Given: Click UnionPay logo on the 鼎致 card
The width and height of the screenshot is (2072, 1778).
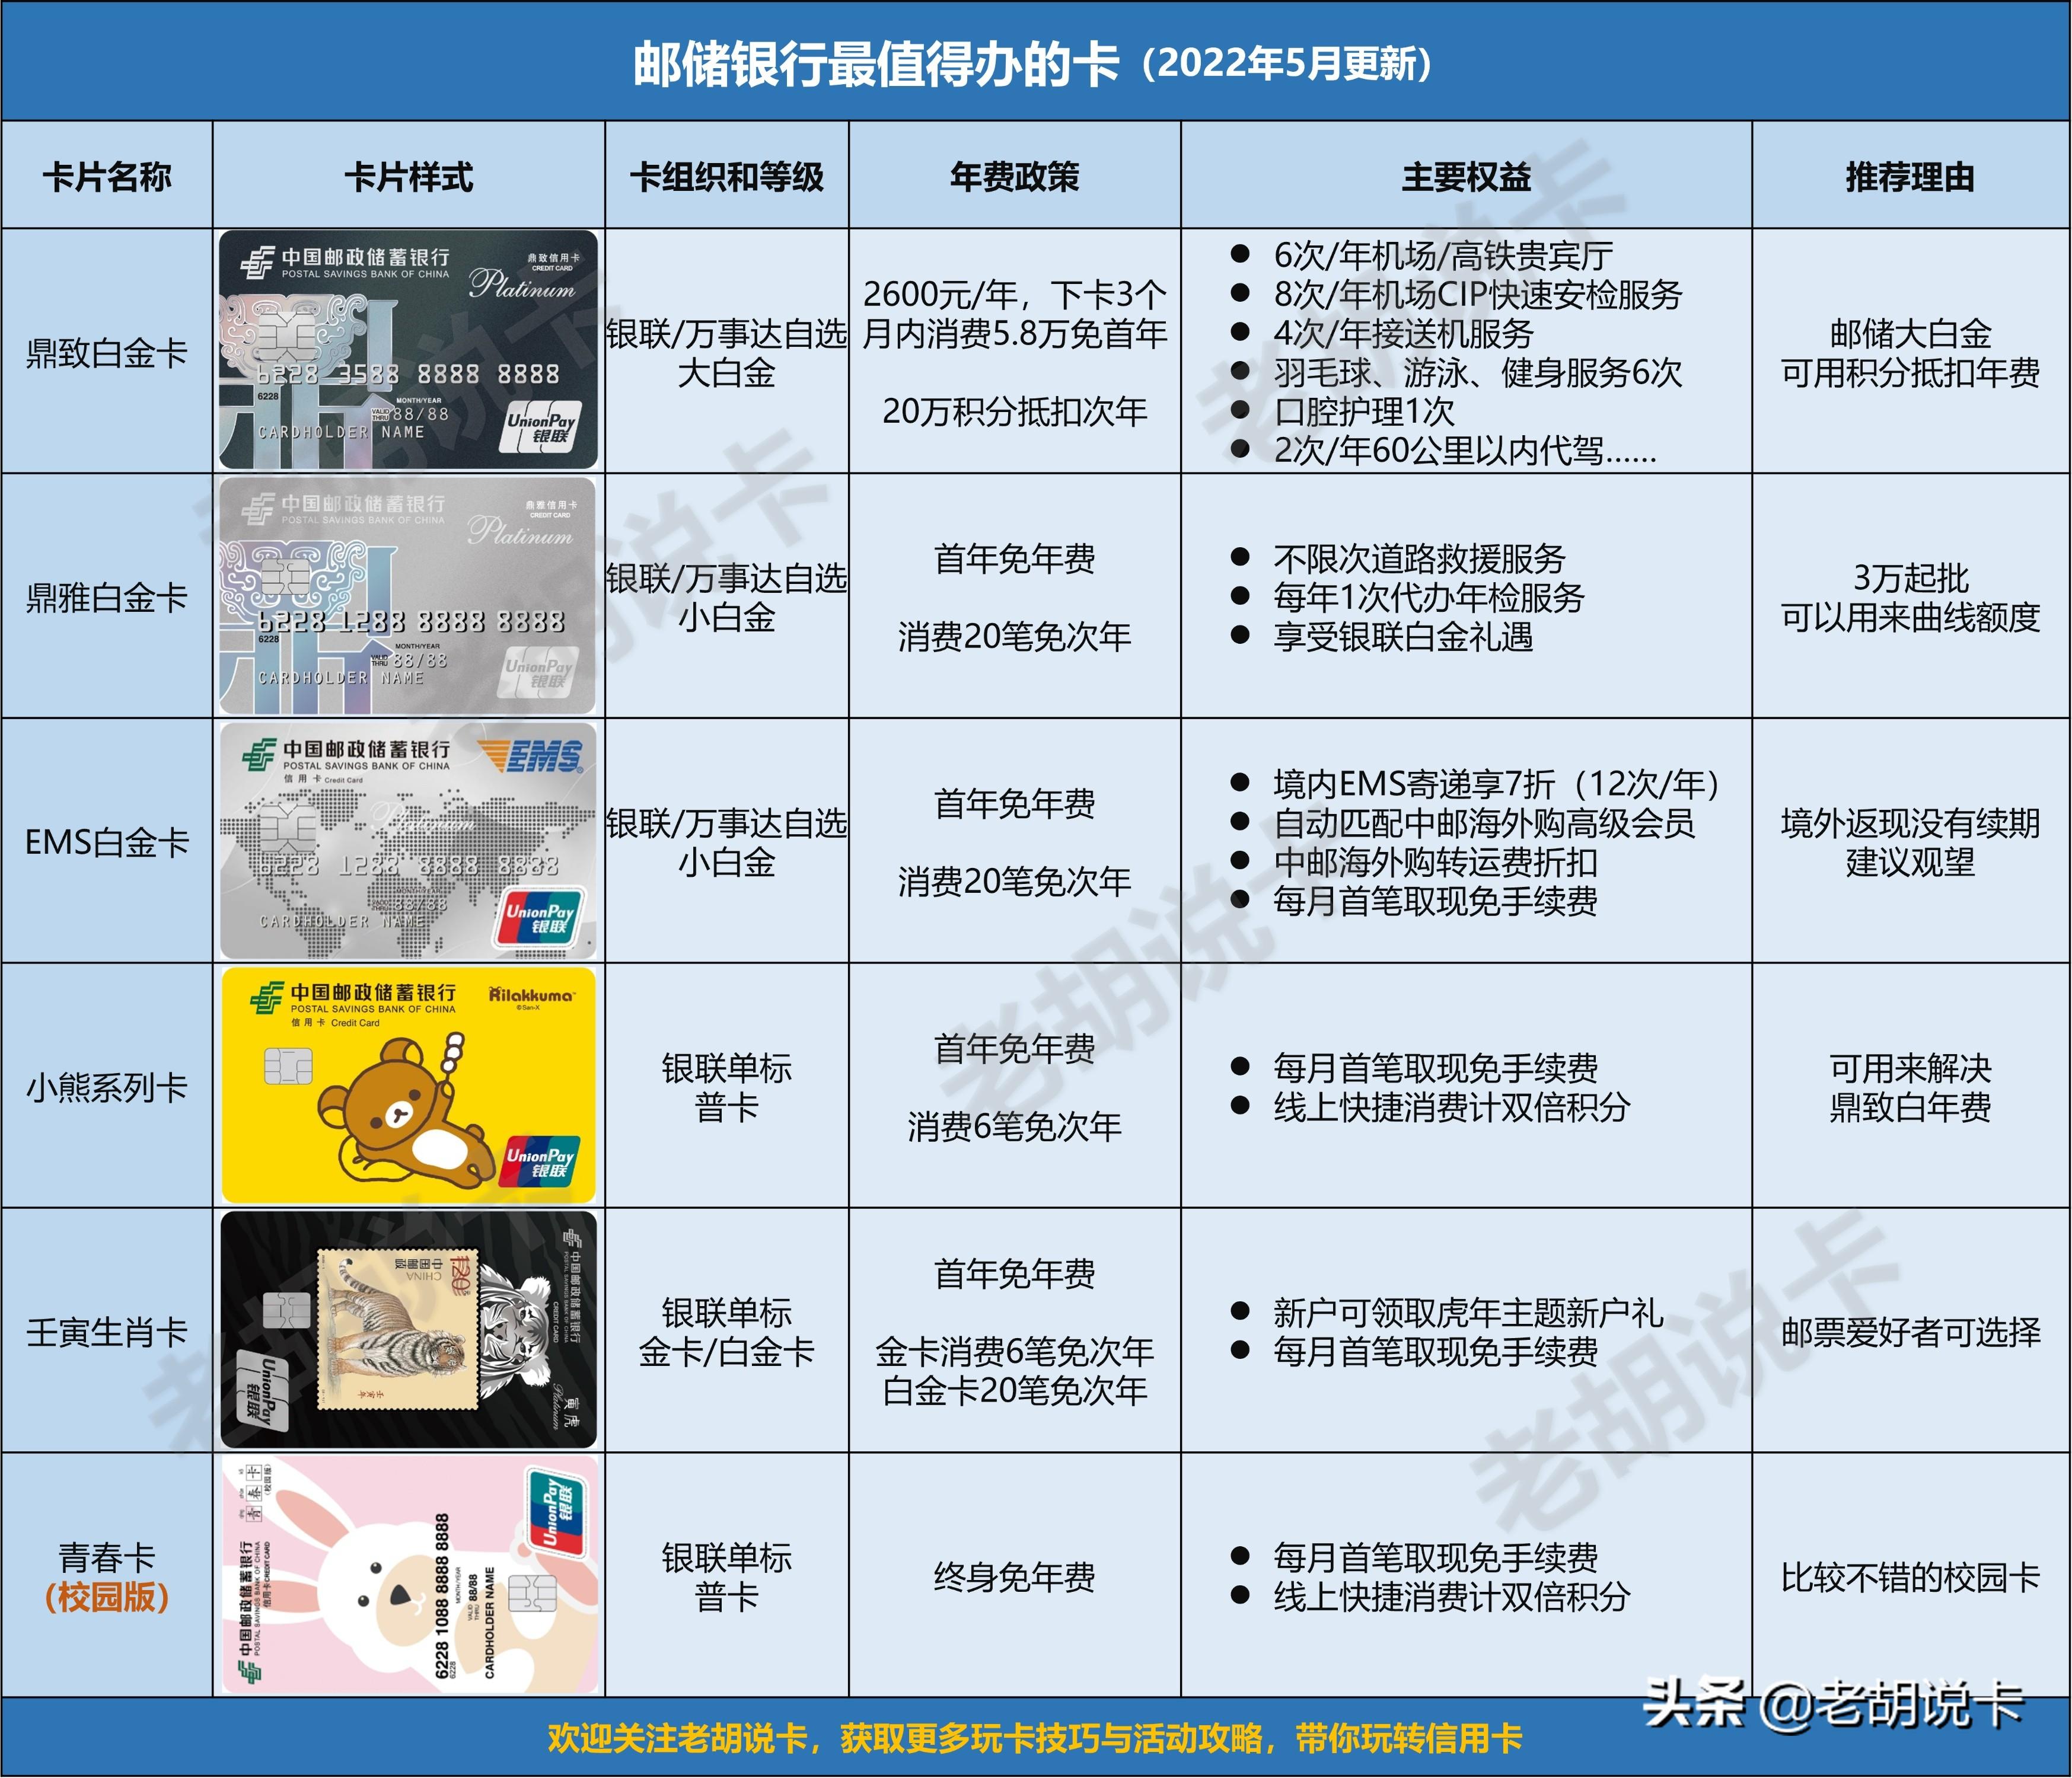Looking at the screenshot, I should tap(541, 427).
